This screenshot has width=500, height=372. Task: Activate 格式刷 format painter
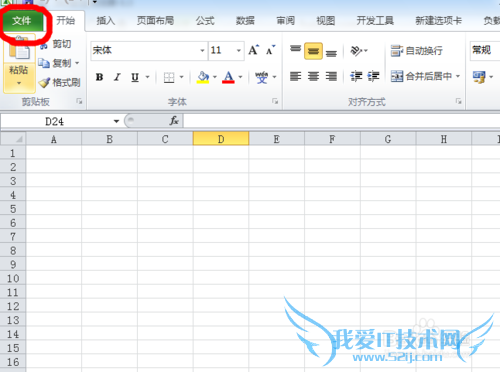coord(59,82)
